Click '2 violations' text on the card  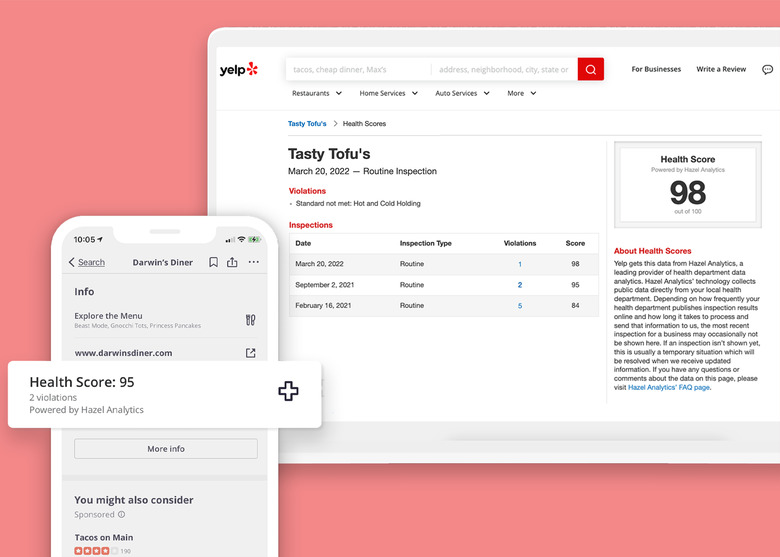pos(53,397)
